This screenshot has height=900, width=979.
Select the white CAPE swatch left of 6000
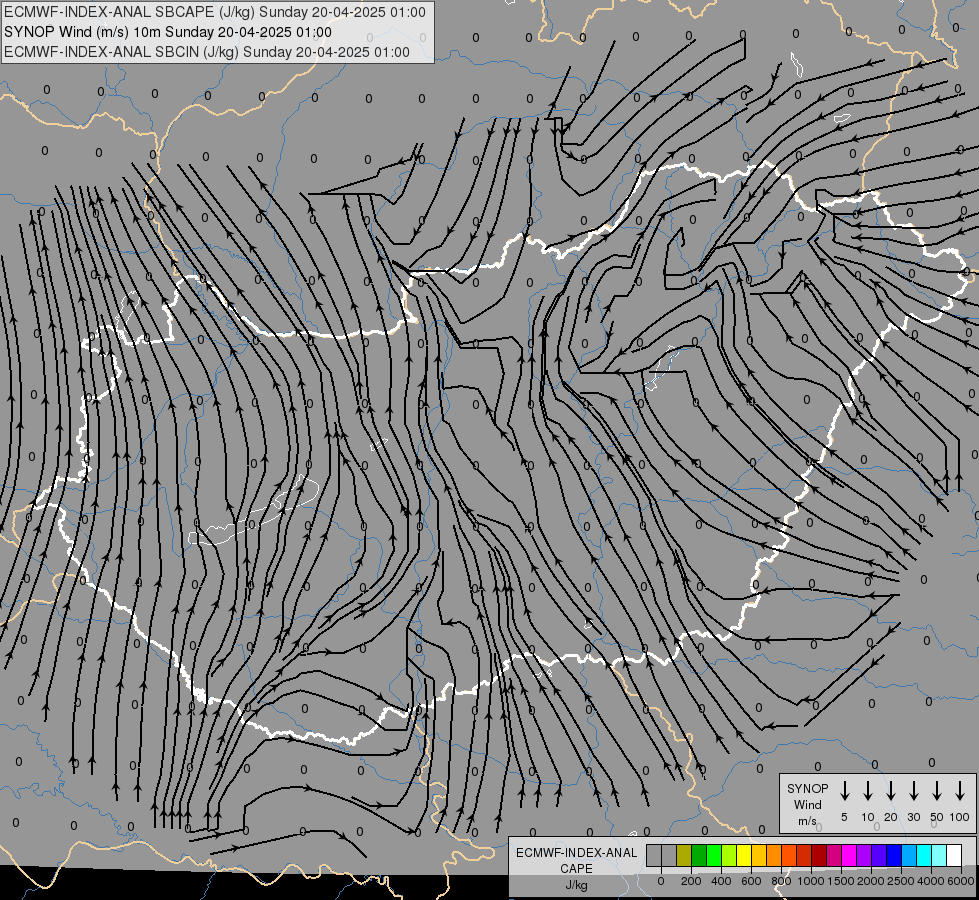click(954, 855)
